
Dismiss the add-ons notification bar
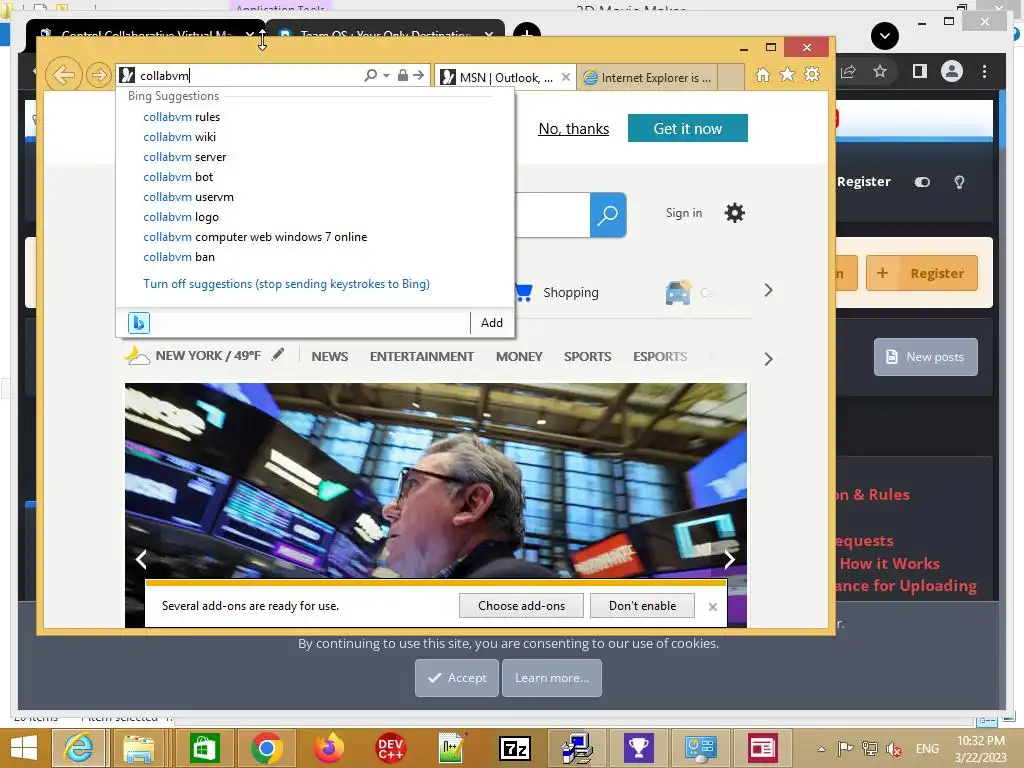[712, 607]
